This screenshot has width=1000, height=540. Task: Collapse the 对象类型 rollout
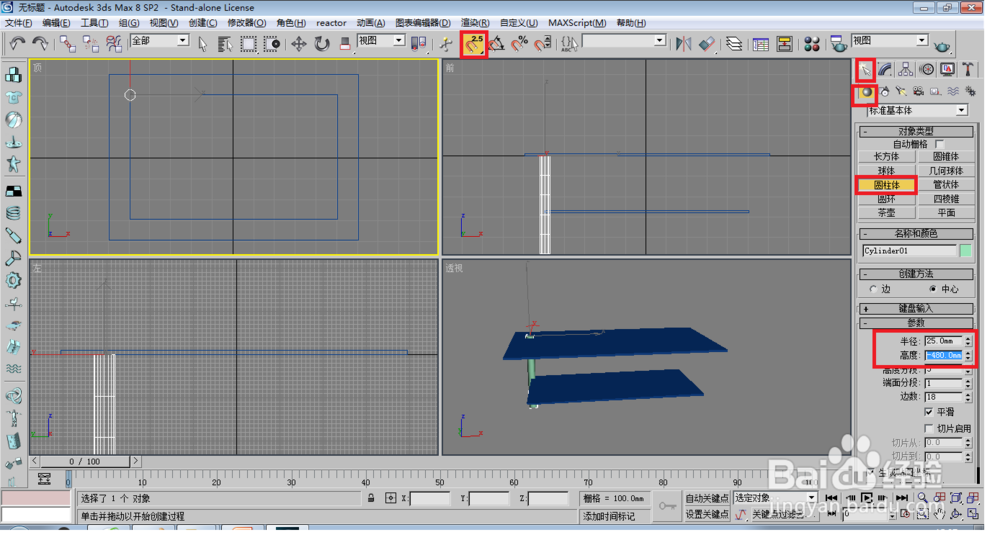[x=916, y=131]
